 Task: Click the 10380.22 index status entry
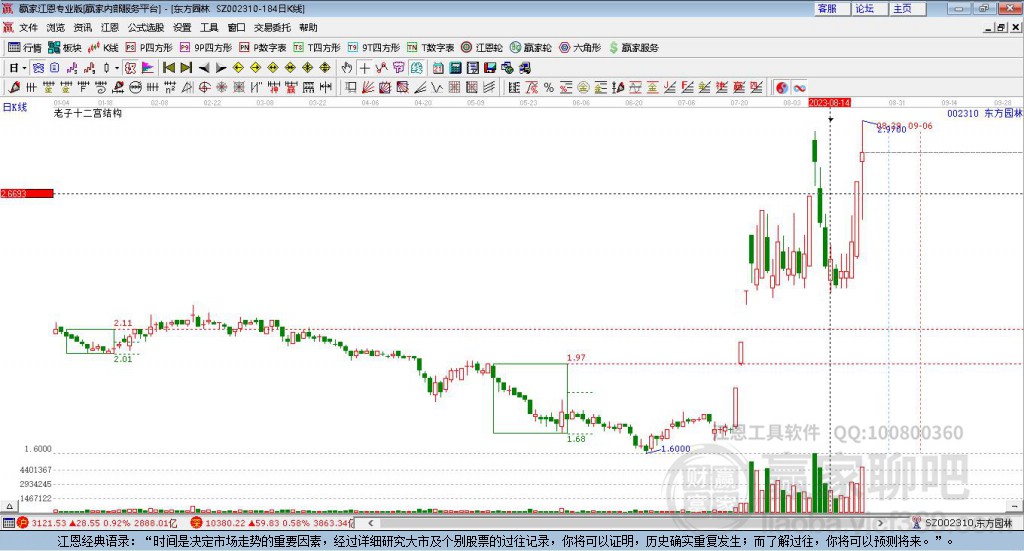tap(272, 523)
